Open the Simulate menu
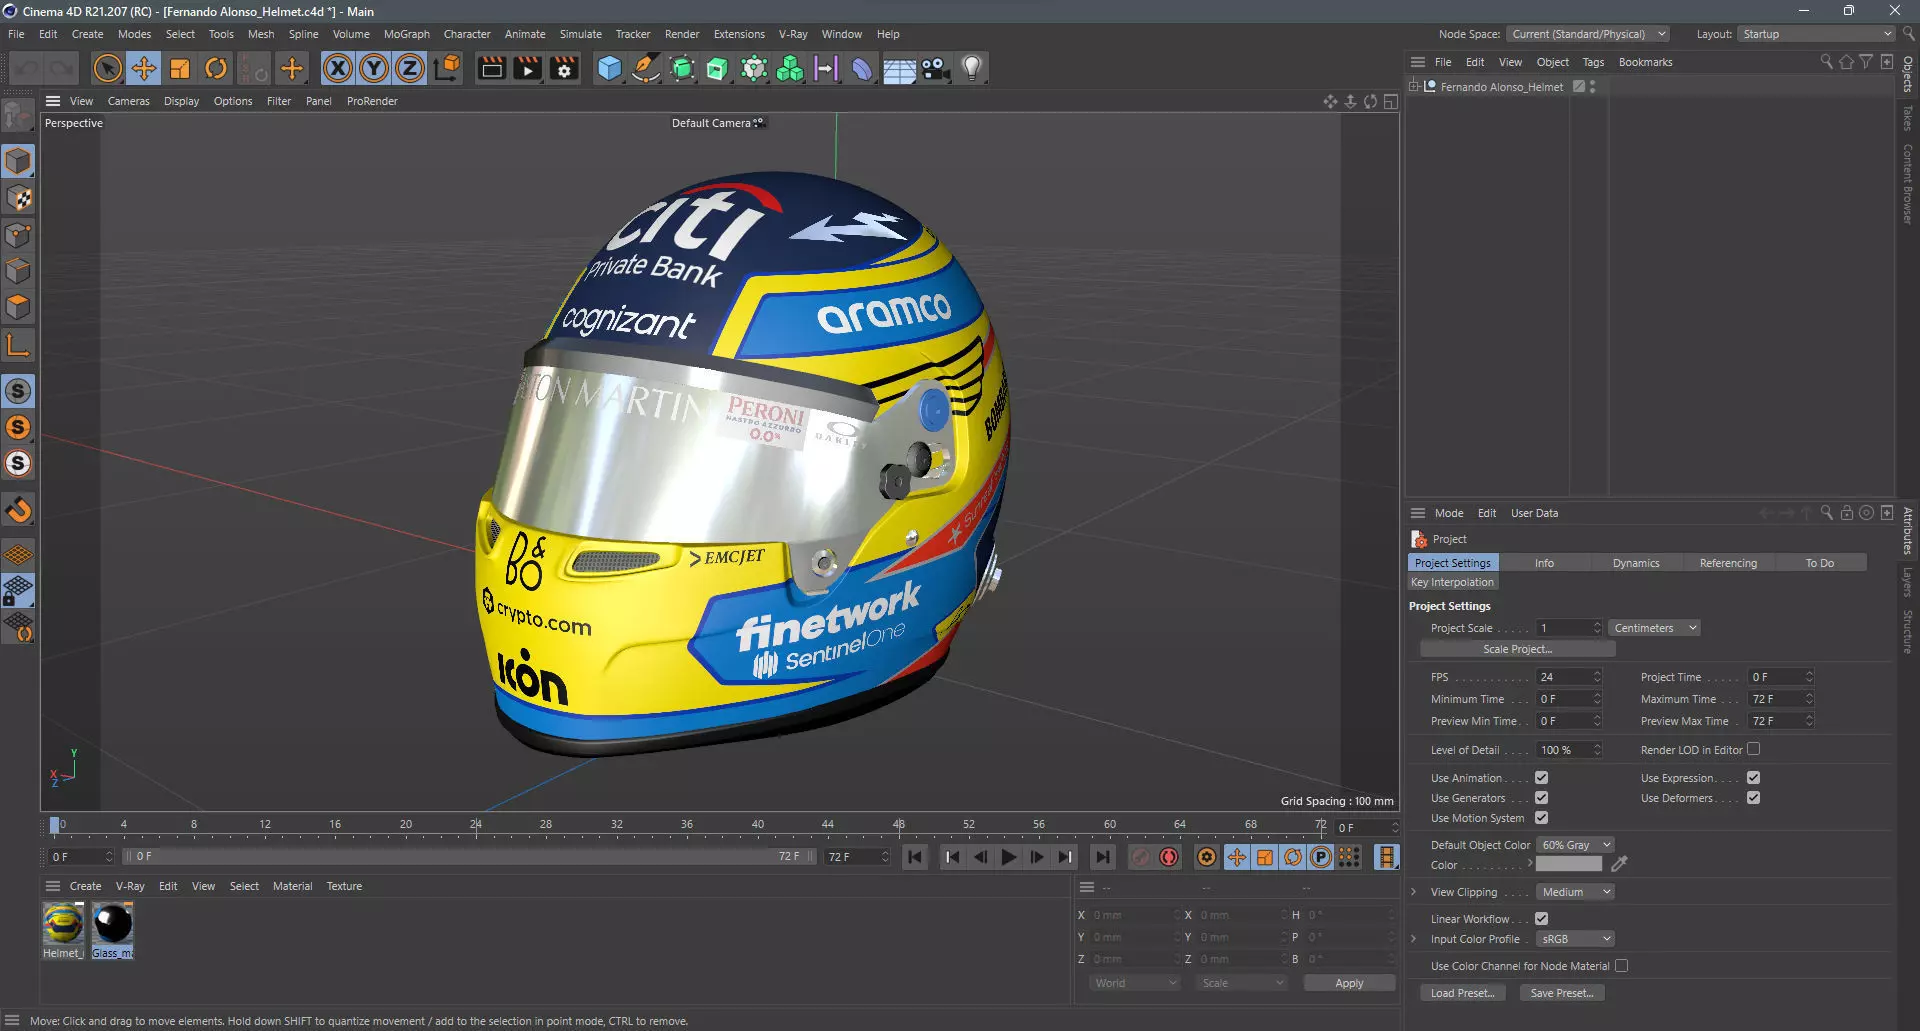The height and width of the screenshot is (1031, 1920). click(x=580, y=34)
